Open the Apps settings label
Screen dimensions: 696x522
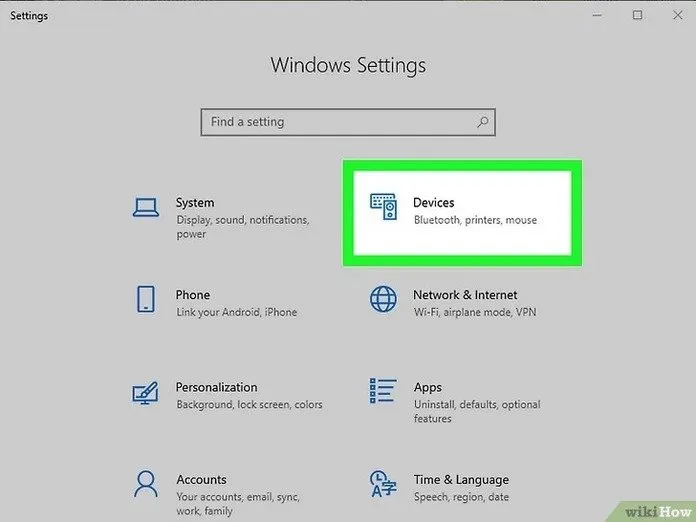pyautogui.click(x=427, y=387)
